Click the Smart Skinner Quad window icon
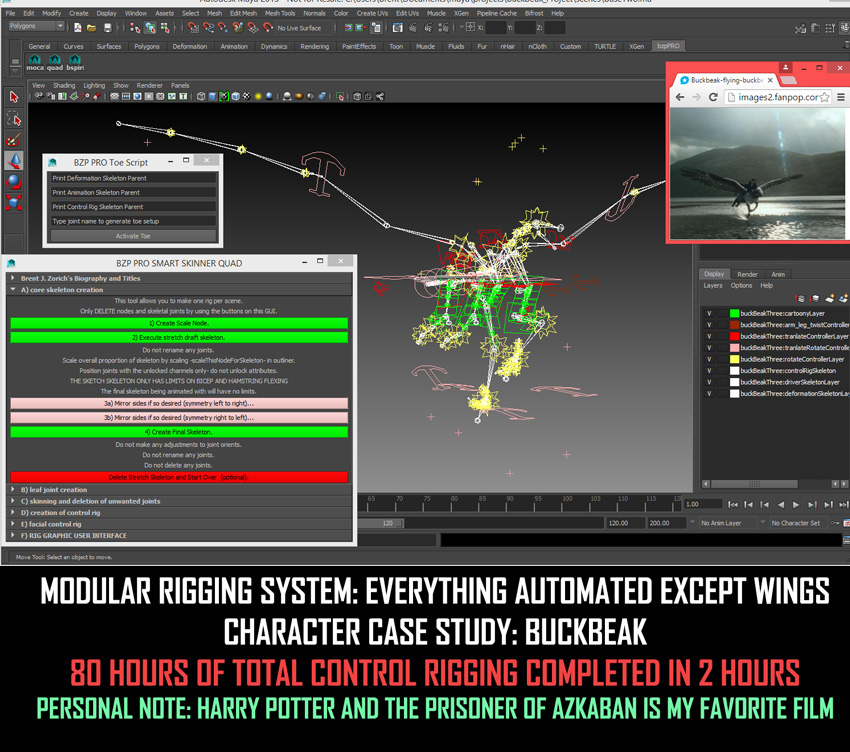Viewport: 850px width, 752px height. point(11,263)
